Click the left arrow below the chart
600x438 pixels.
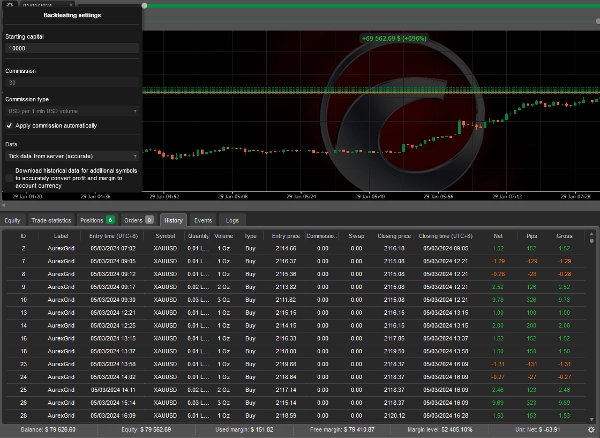point(3,205)
